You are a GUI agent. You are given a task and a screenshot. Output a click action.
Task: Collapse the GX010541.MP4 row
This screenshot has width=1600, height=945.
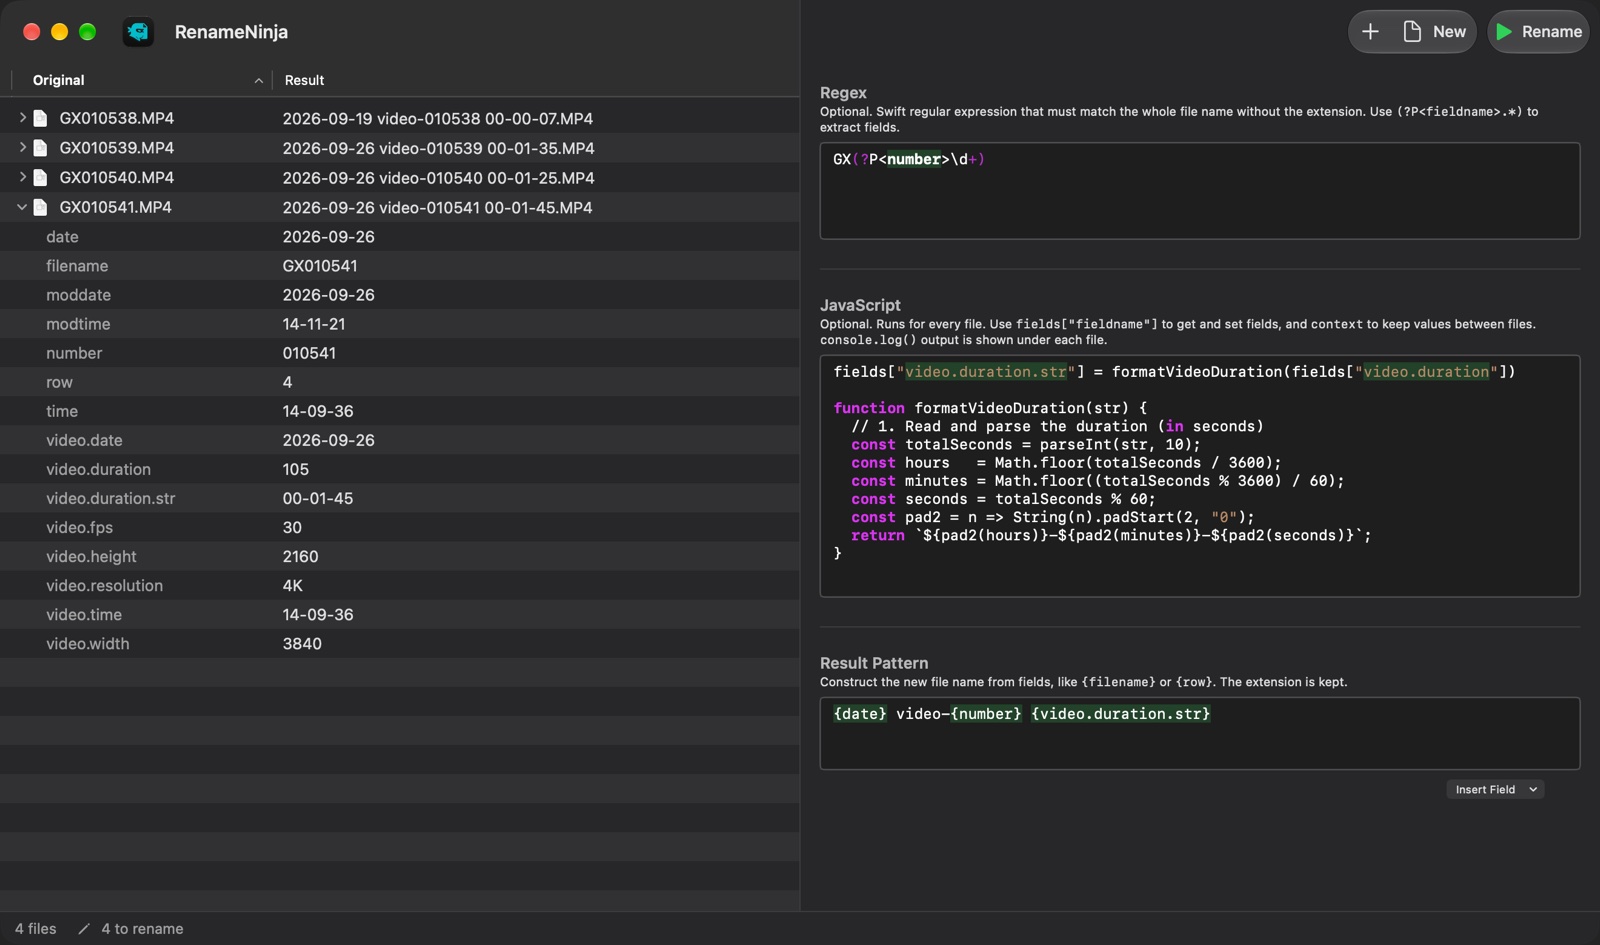tap(22, 207)
